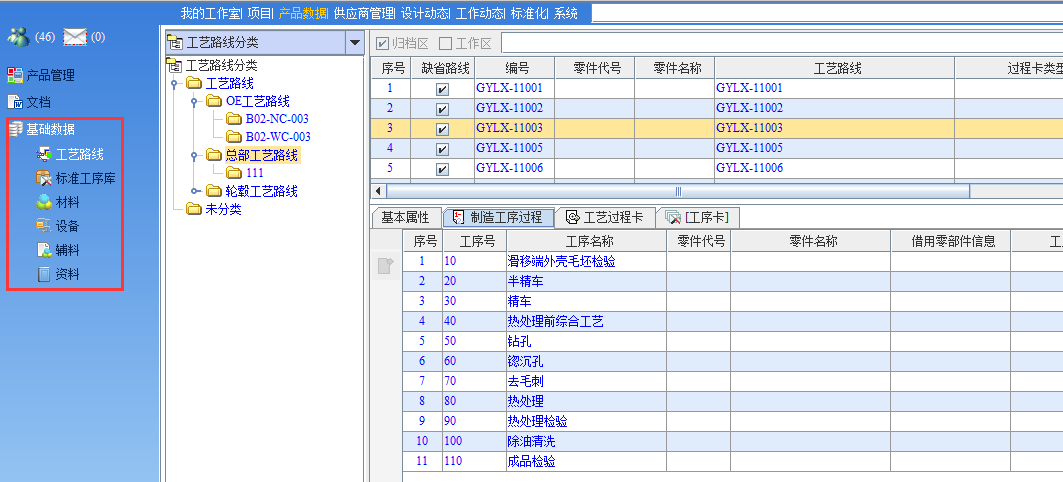Click the left arrow of horizontal scrollbar
The height and width of the screenshot is (482, 1063).
tap(378, 192)
